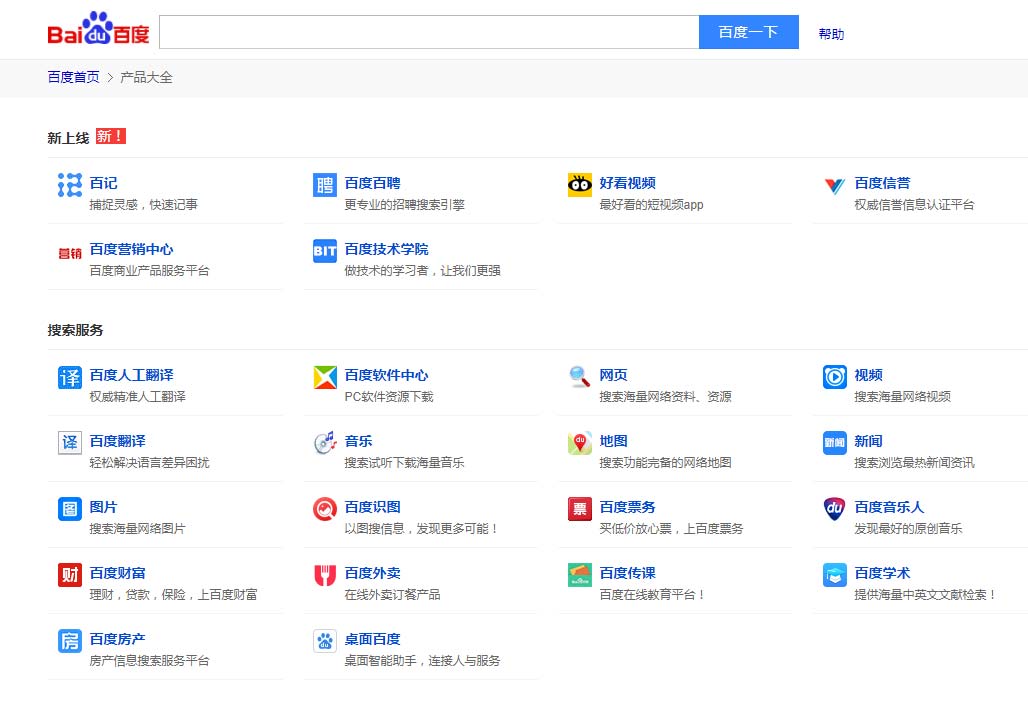The height and width of the screenshot is (708, 1028).
Task: Open the 百度识图 icon
Action: (x=325, y=509)
